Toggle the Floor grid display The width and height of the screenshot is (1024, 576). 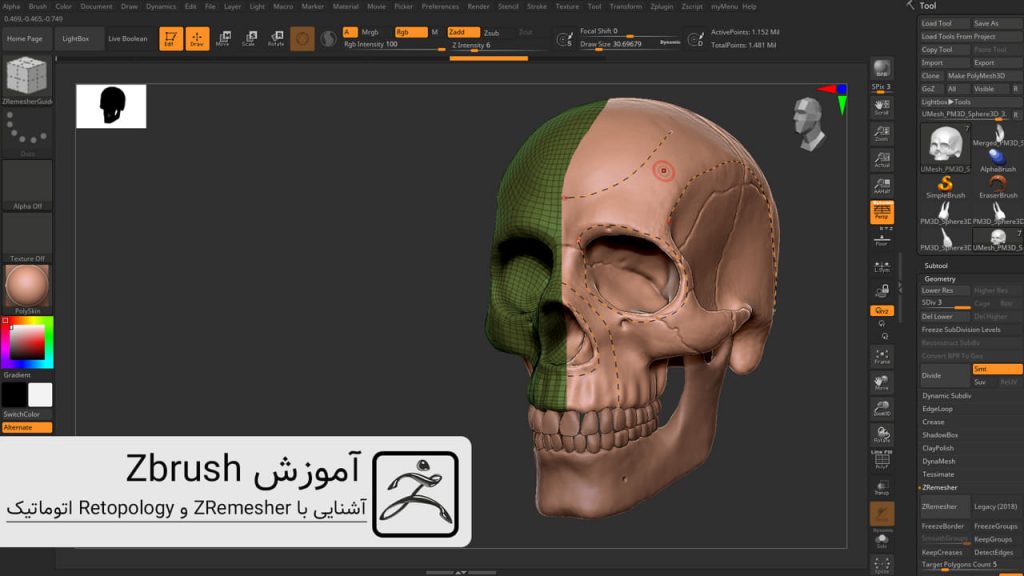pyautogui.click(x=882, y=238)
